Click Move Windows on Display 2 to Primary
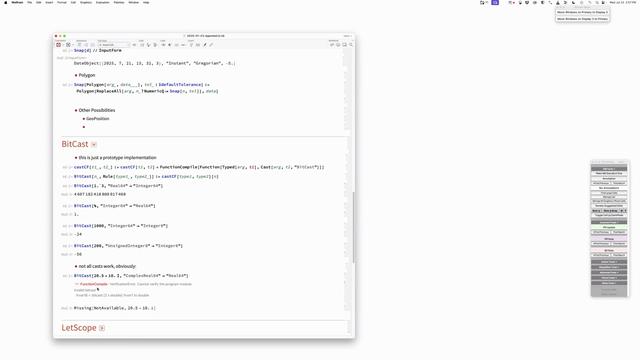Image resolution: width=640 pixels, height=360 pixels. click(582, 19)
